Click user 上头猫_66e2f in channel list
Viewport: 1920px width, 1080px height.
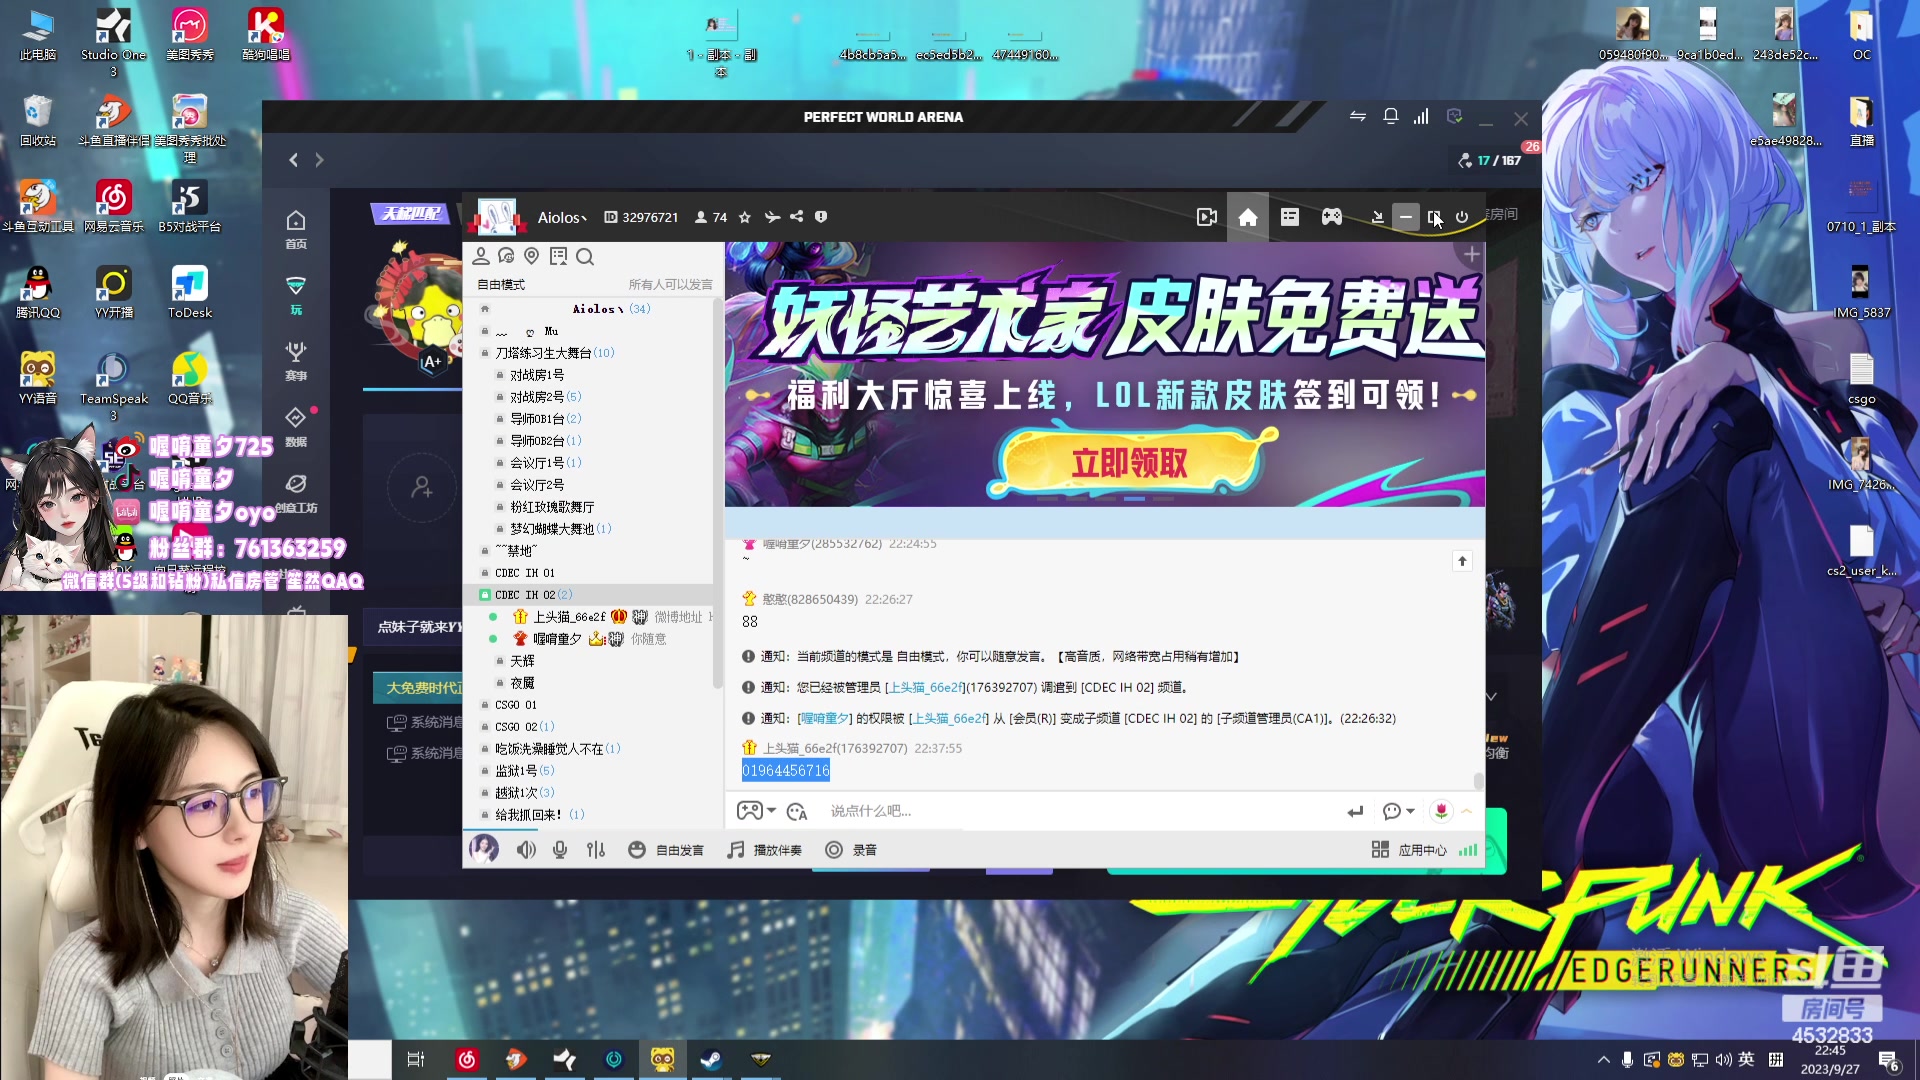click(x=569, y=617)
